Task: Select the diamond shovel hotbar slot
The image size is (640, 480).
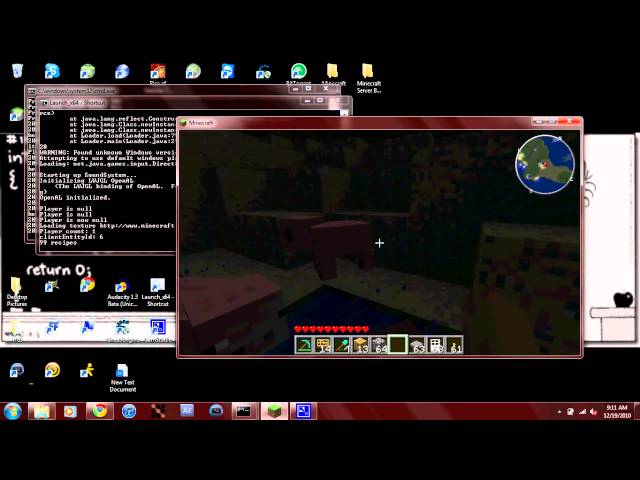Action: coord(341,344)
